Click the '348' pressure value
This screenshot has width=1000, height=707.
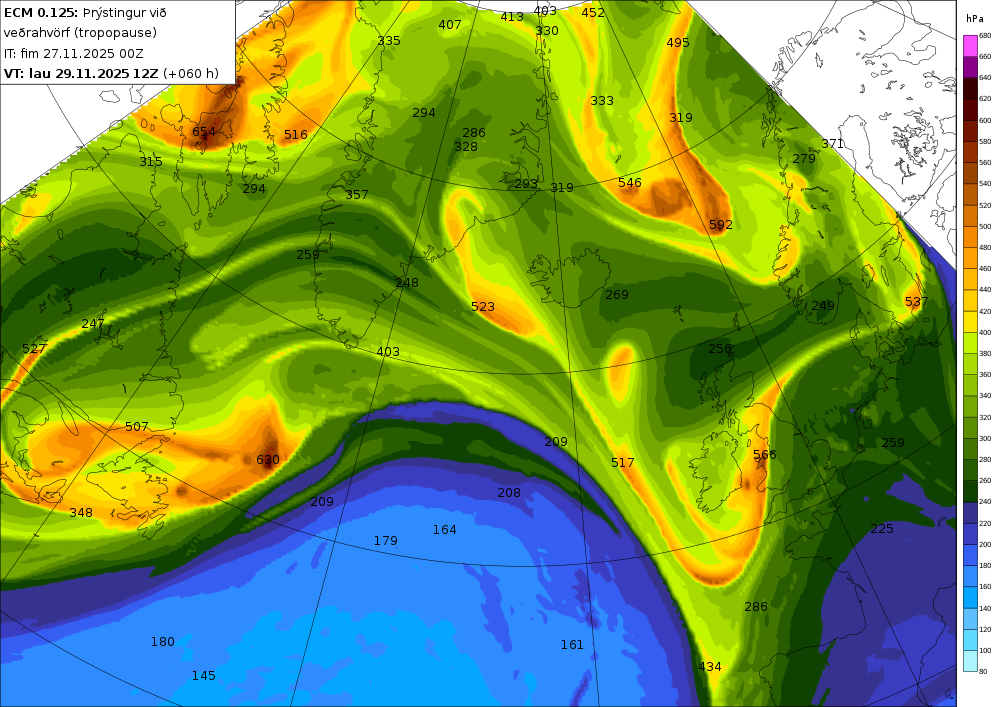click(x=81, y=513)
